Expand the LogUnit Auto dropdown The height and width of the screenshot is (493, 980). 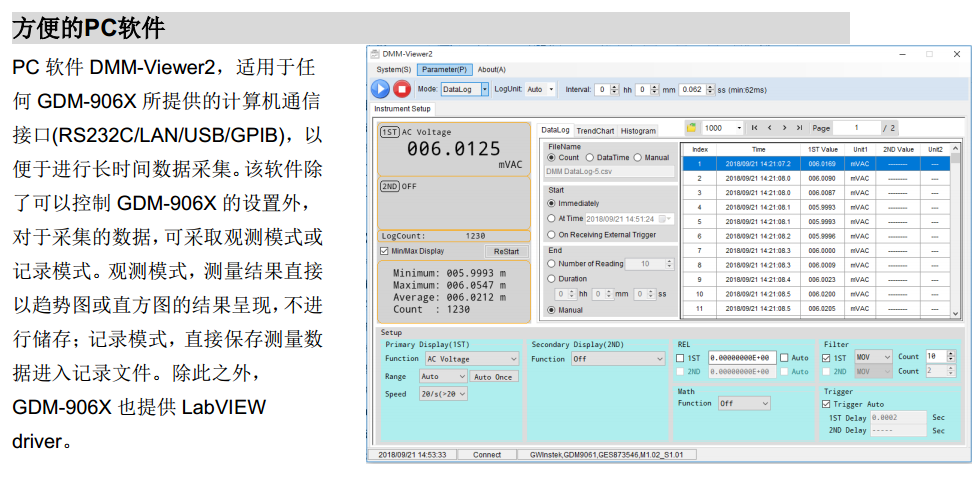551,89
